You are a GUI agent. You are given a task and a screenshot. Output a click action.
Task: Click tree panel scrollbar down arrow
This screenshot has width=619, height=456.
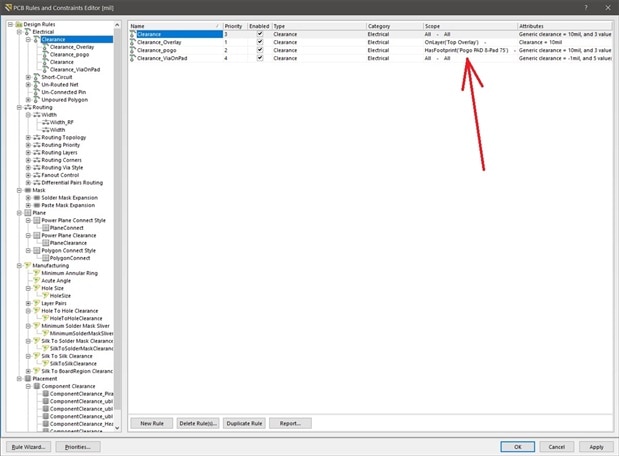pos(117,428)
